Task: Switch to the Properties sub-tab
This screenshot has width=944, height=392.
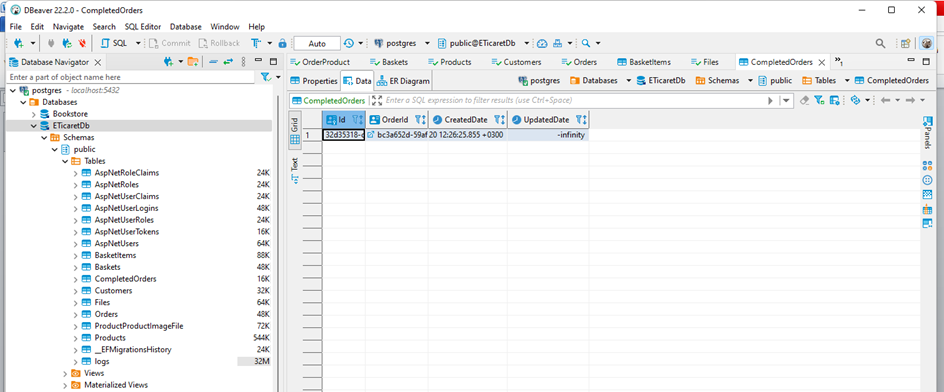Action: (314, 81)
